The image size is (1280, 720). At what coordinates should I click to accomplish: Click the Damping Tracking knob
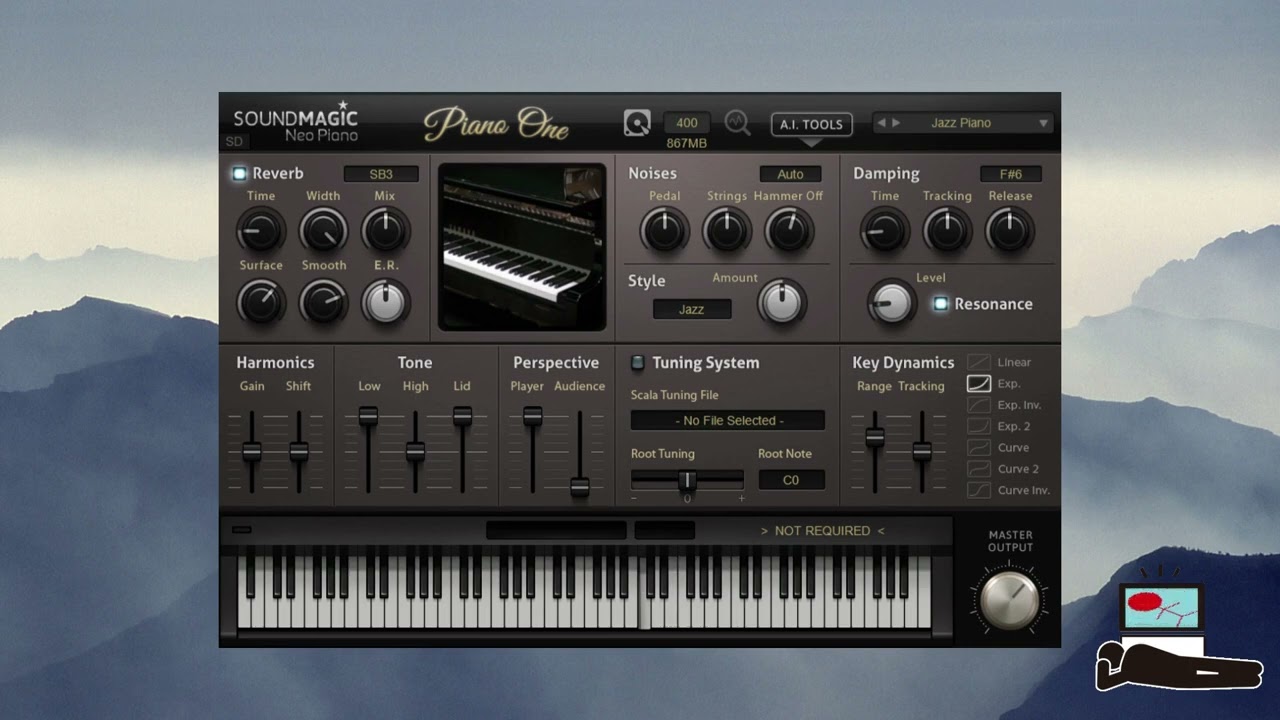coord(947,231)
